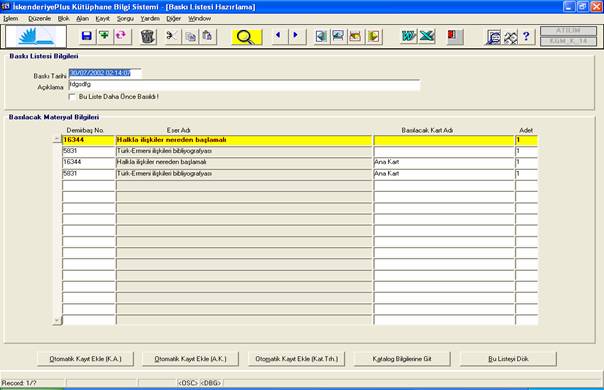This screenshot has height=390, width=604.
Task: Toggle 'Bu Liste Daha Önce Basıldı' checkbox
Action: (72, 97)
